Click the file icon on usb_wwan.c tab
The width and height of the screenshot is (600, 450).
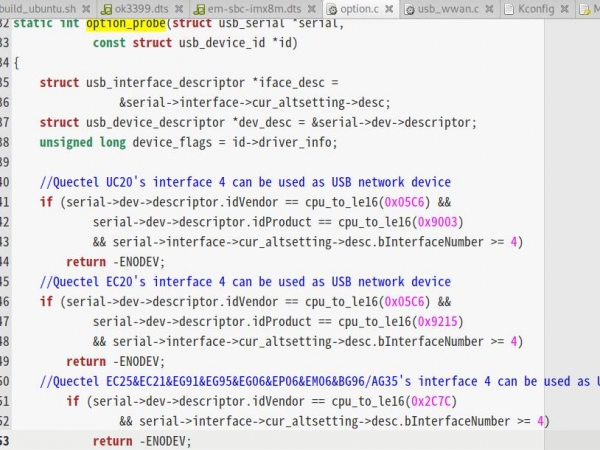coord(410,9)
